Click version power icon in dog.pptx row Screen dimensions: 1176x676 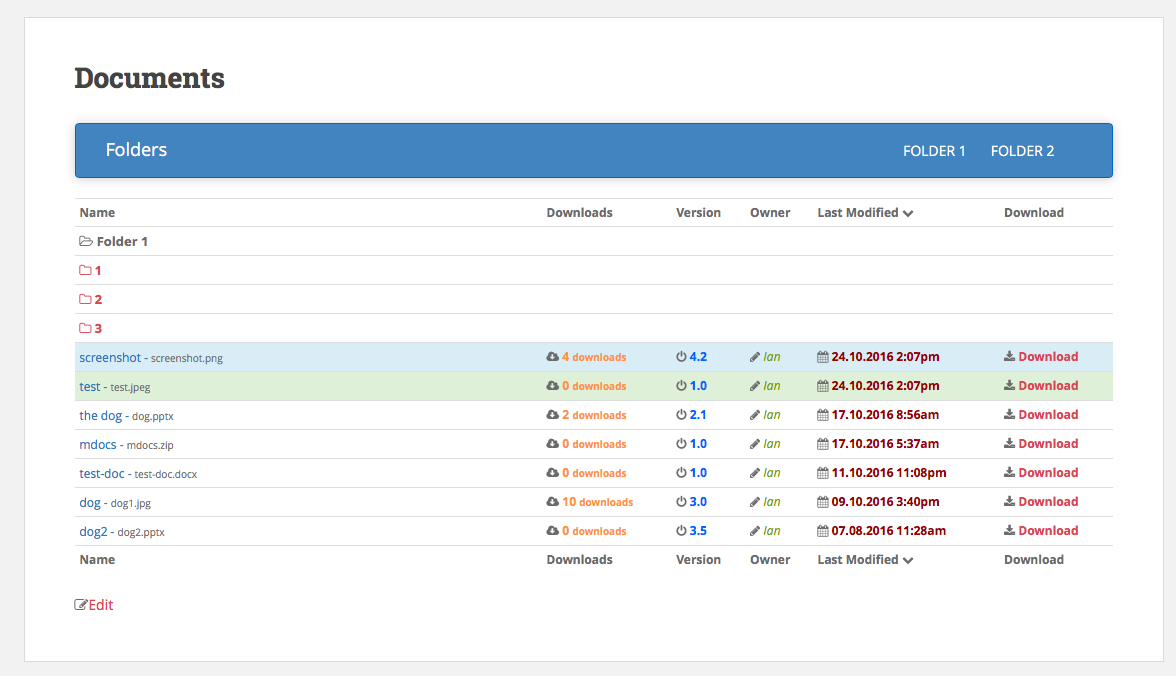tap(681, 415)
